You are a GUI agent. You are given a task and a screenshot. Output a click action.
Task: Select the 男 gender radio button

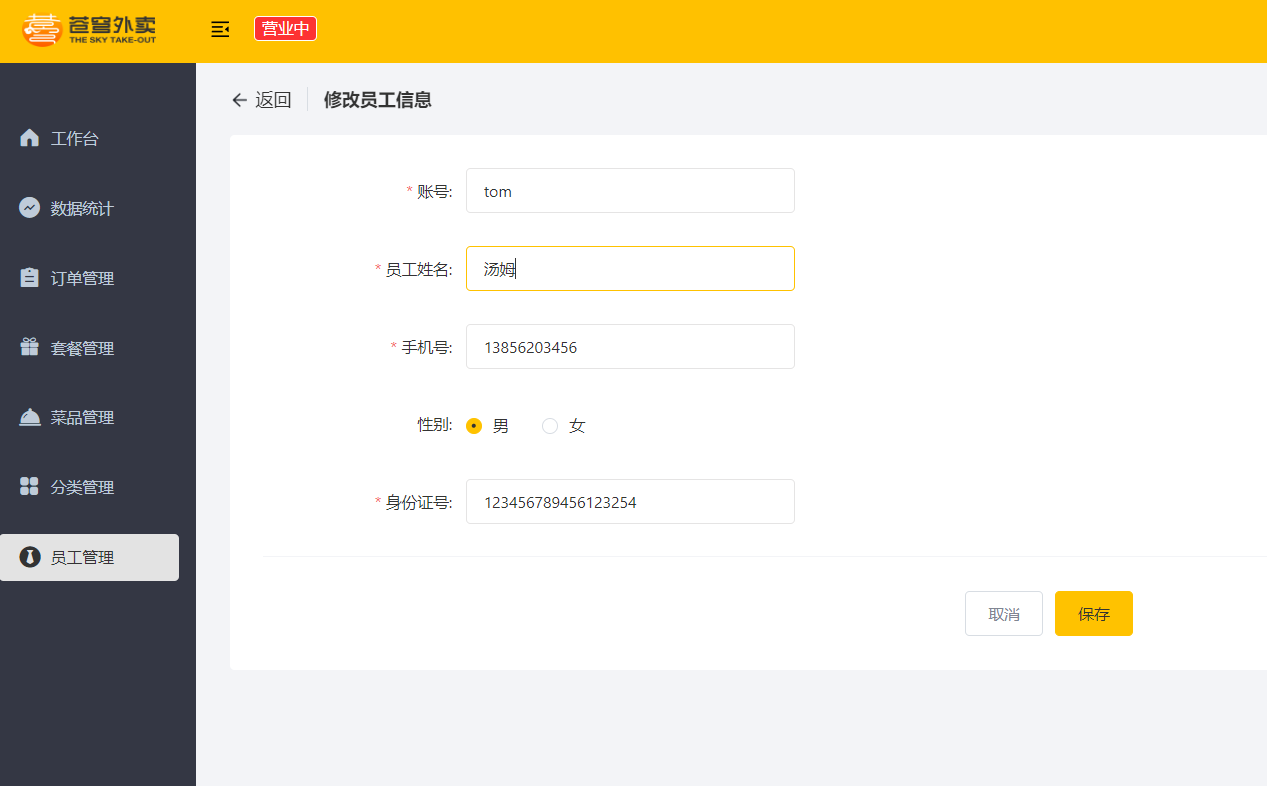[474, 426]
